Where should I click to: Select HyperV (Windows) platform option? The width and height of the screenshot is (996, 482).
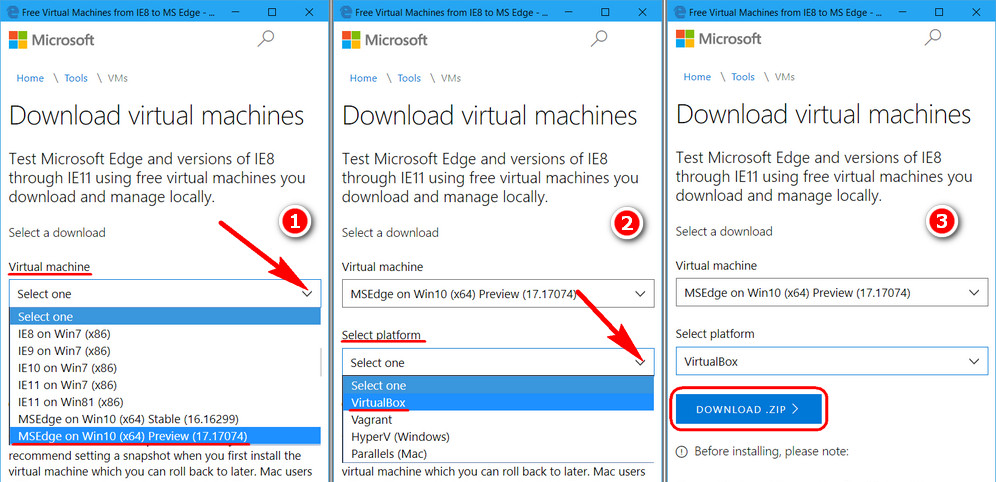point(498,437)
